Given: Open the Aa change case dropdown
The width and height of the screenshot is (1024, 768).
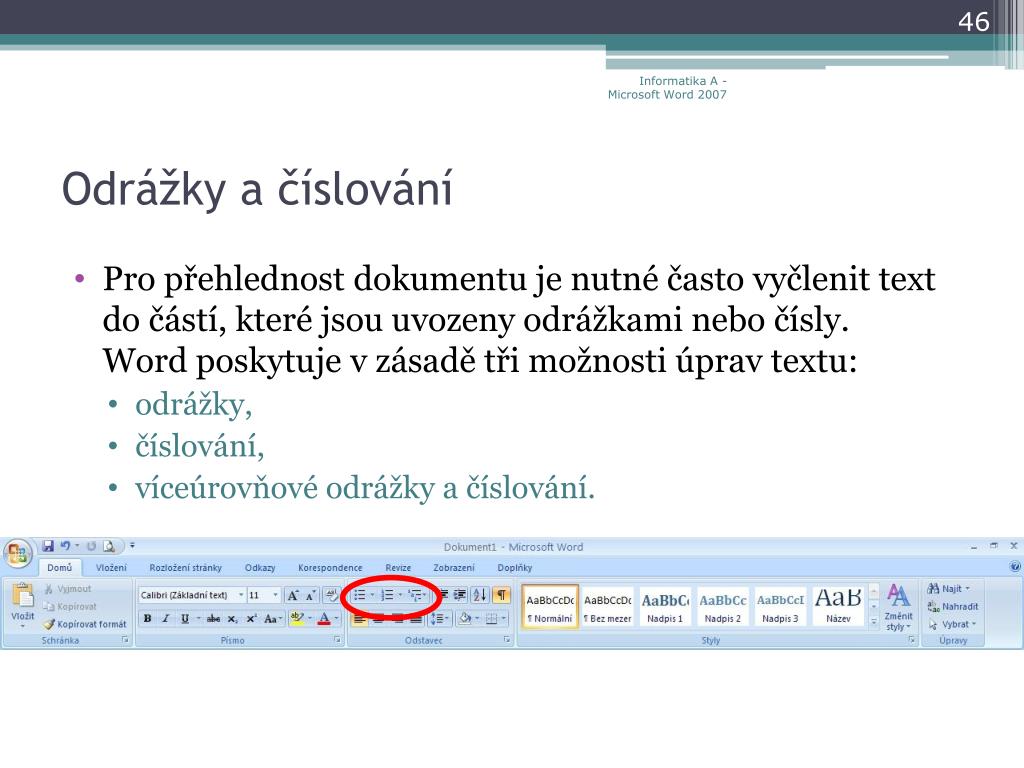Looking at the screenshot, I should (273, 619).
